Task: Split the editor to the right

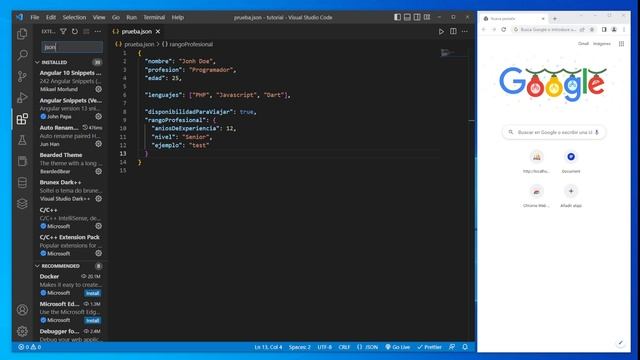Action: pos(453,31)
